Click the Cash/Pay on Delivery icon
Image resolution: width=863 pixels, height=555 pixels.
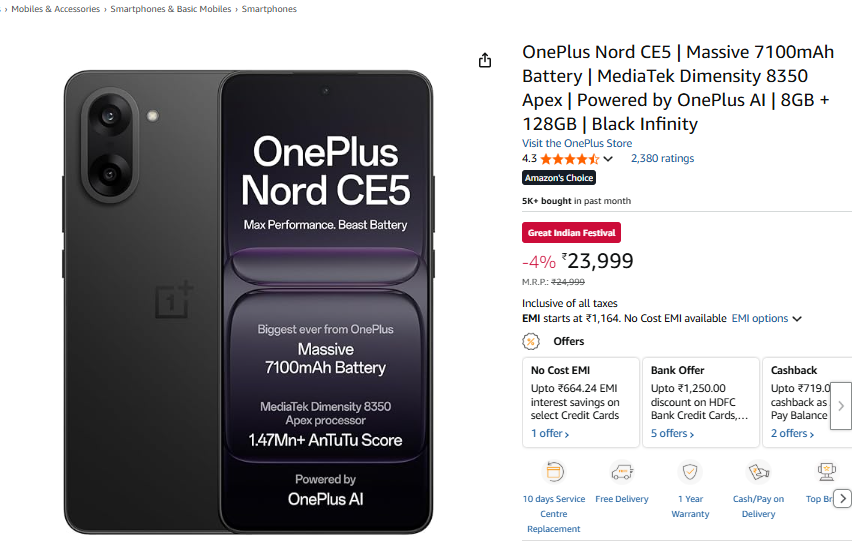click(758, 472)
